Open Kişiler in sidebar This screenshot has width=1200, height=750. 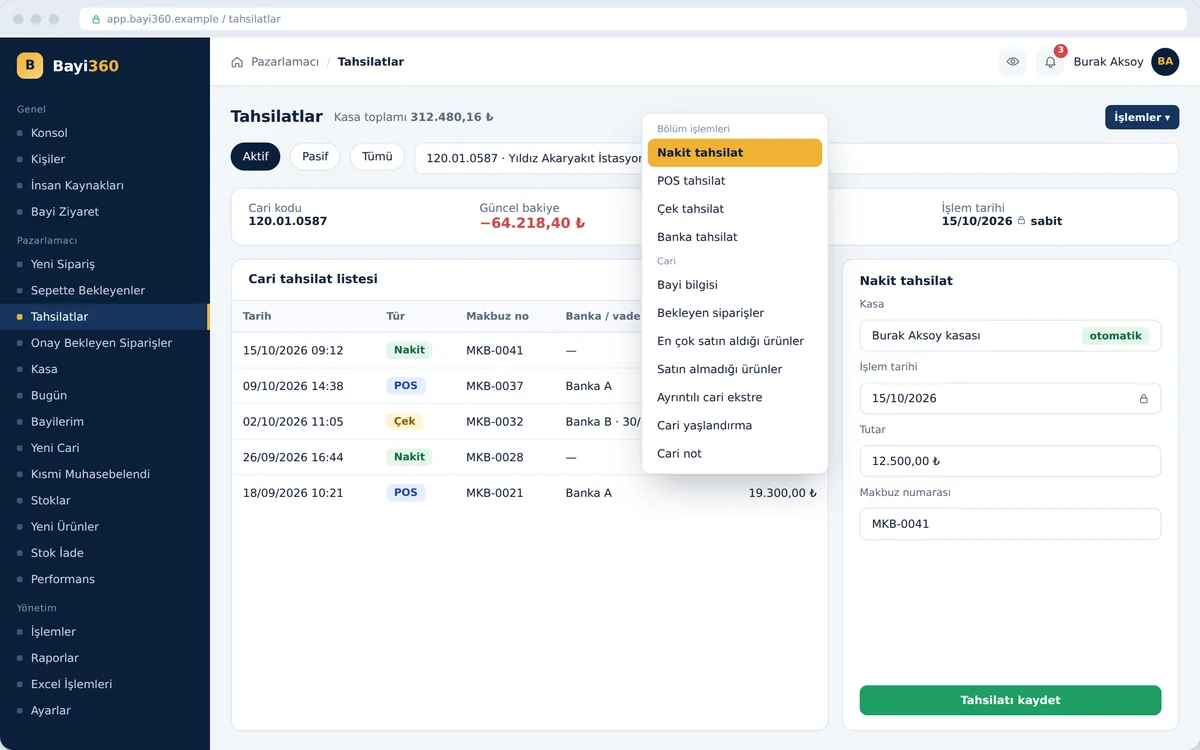click(x=105, y=159)
